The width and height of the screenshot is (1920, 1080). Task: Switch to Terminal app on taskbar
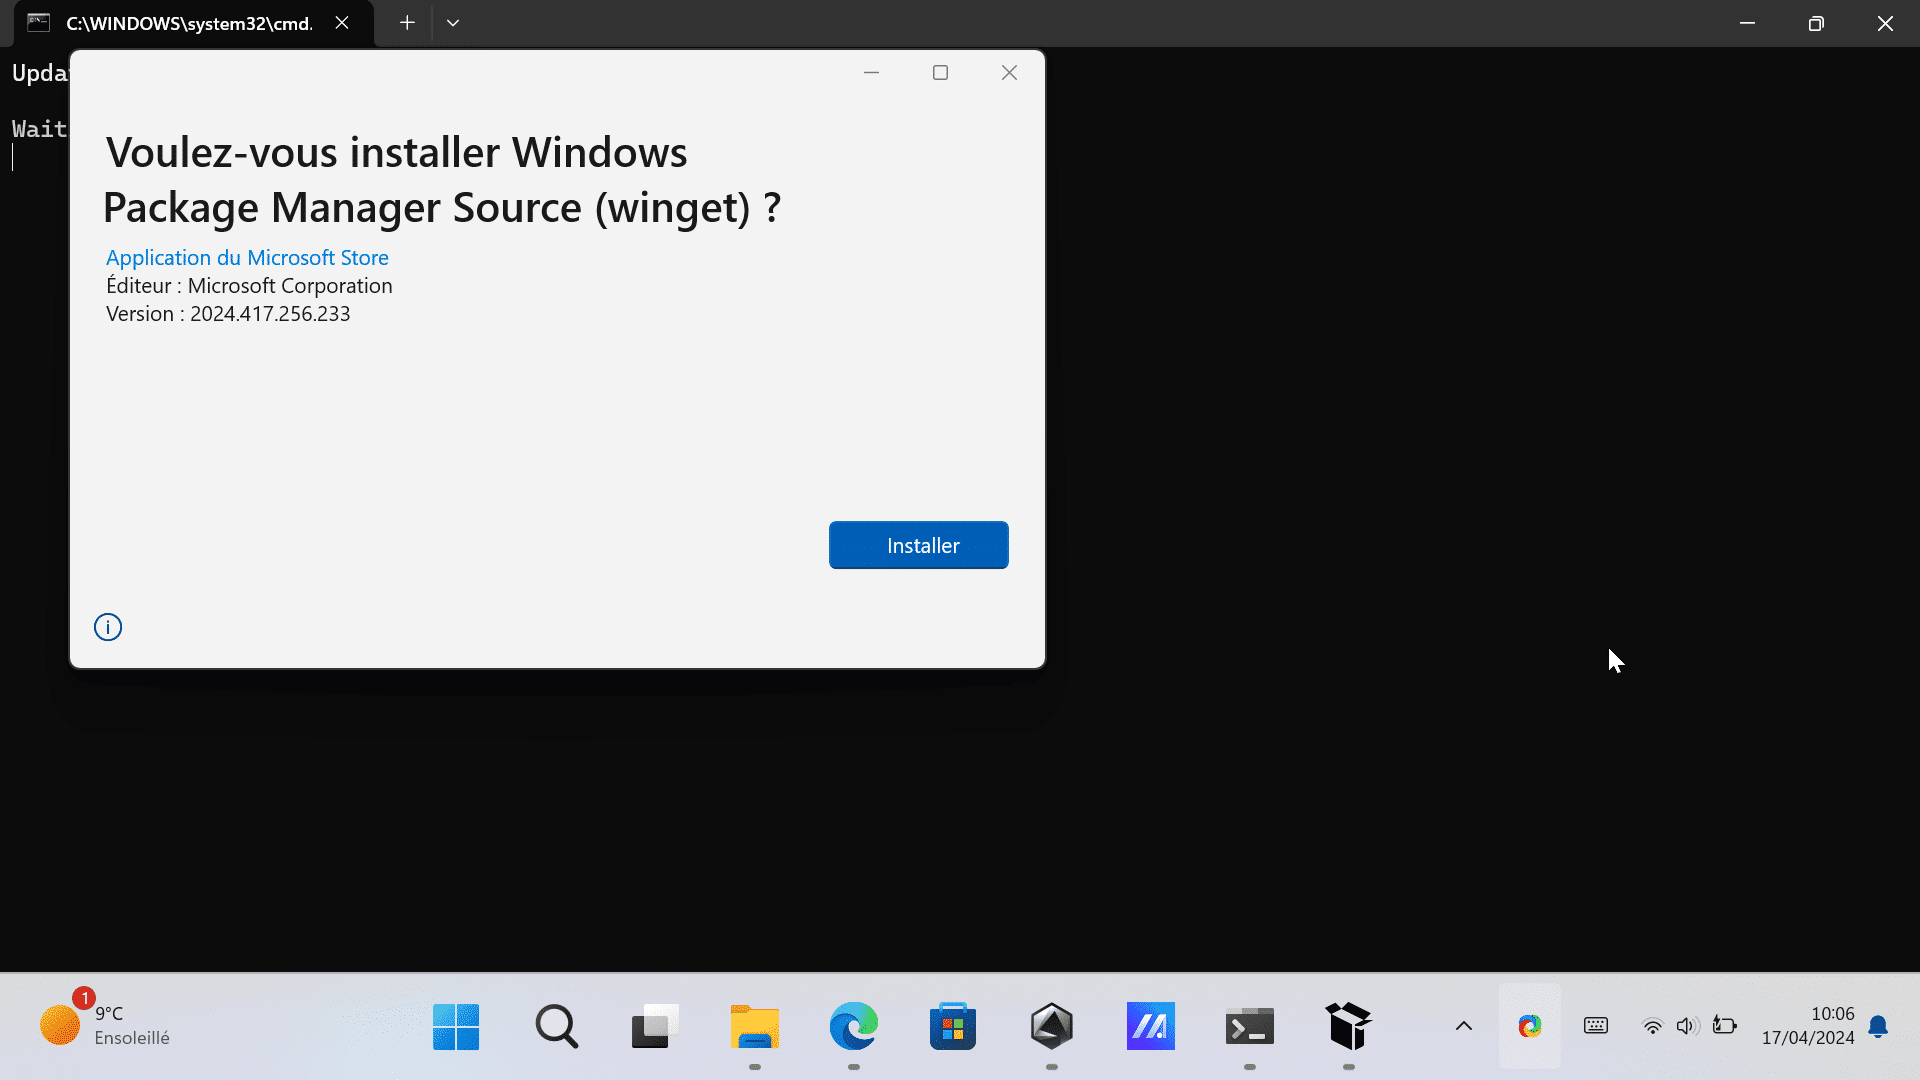click(x=1250, y=1026)
